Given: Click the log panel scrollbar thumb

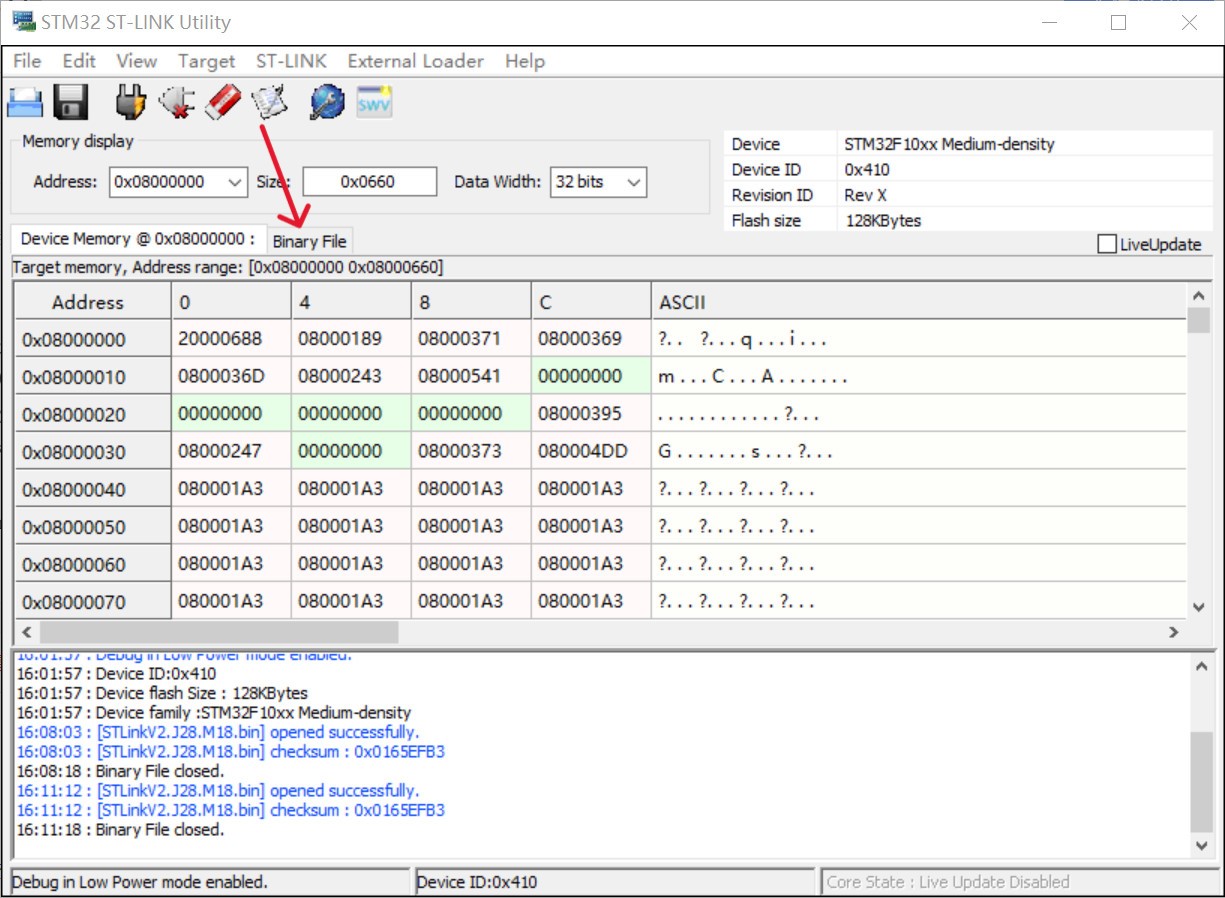Looking at the screenshot, I should [x=1202, y=782].
